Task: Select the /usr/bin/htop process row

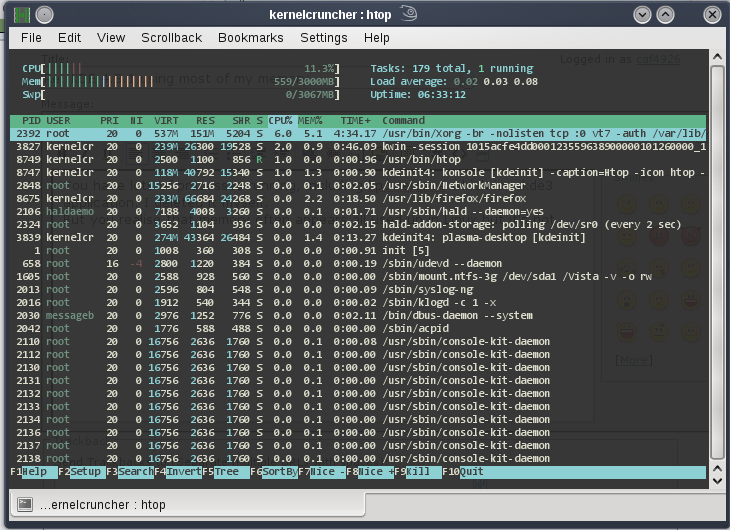Action: (x=358, y=160)
